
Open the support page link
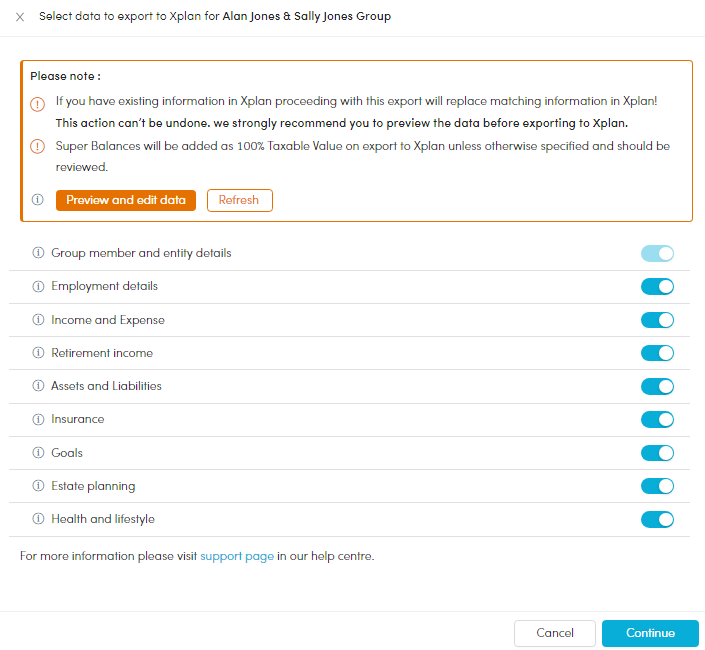[x=237, y=556]
